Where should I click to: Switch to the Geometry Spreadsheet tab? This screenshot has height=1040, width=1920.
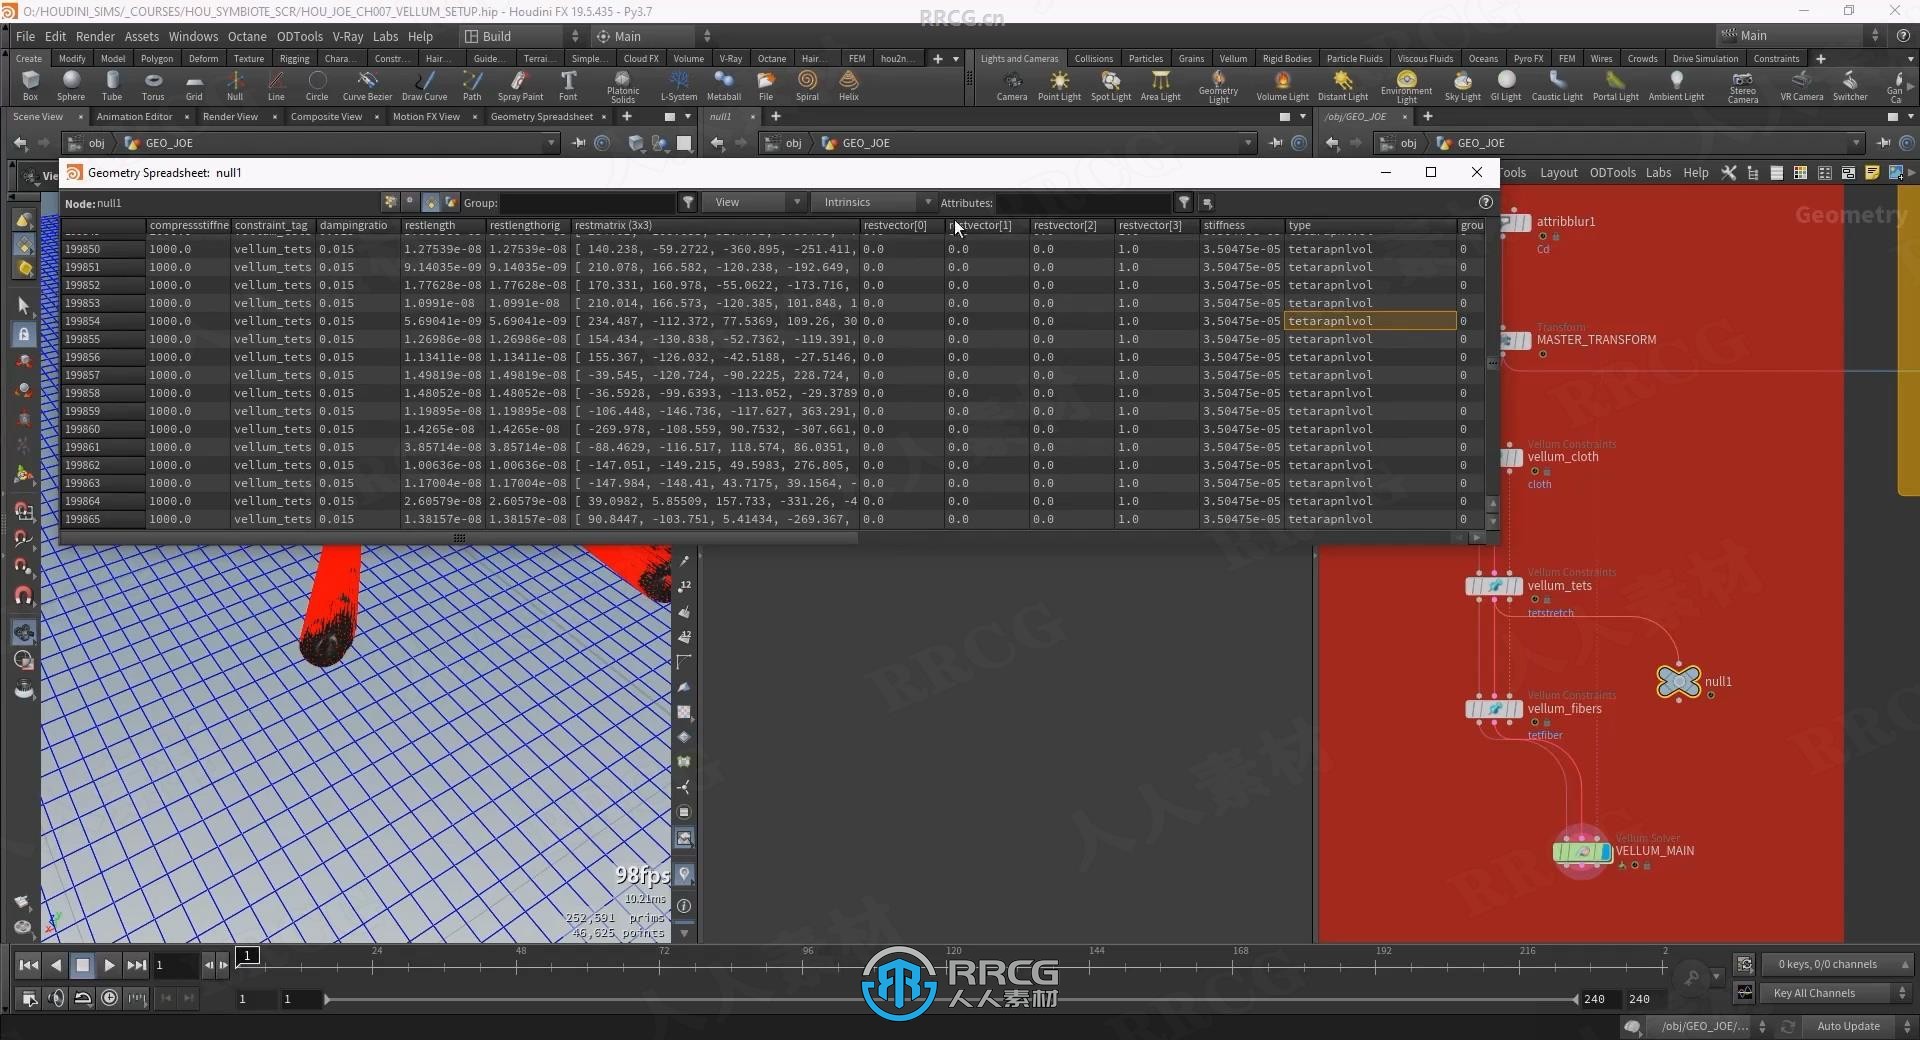(541, 116)
